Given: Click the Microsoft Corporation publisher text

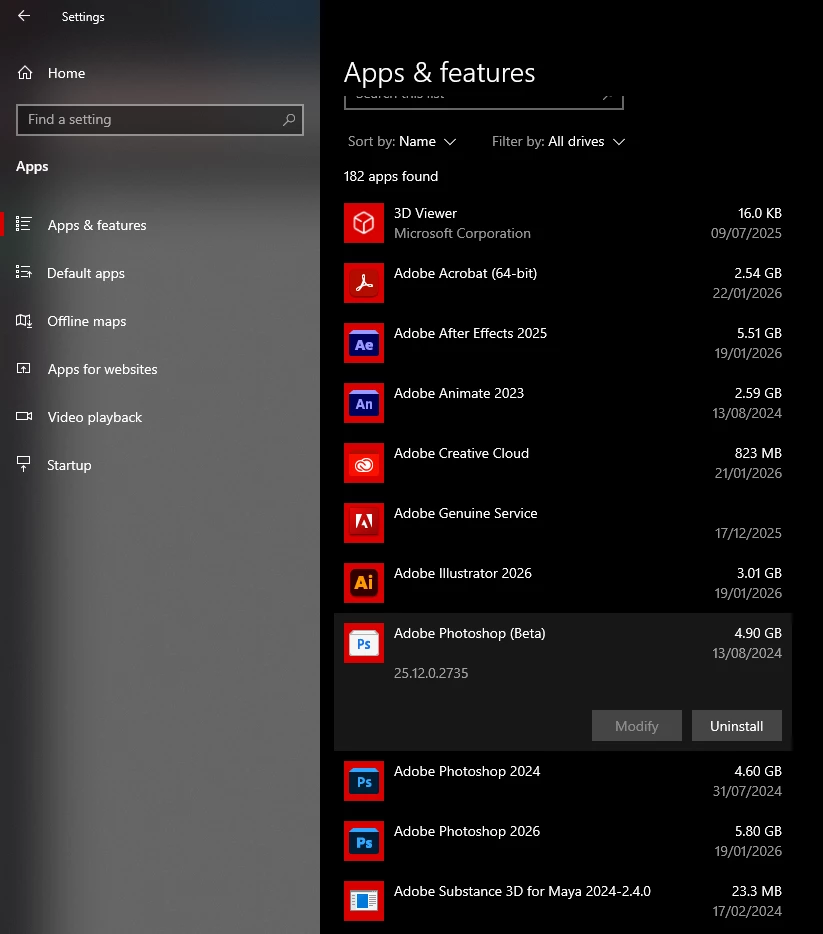Looking at the screenshot, I should (x=462, y=234).
